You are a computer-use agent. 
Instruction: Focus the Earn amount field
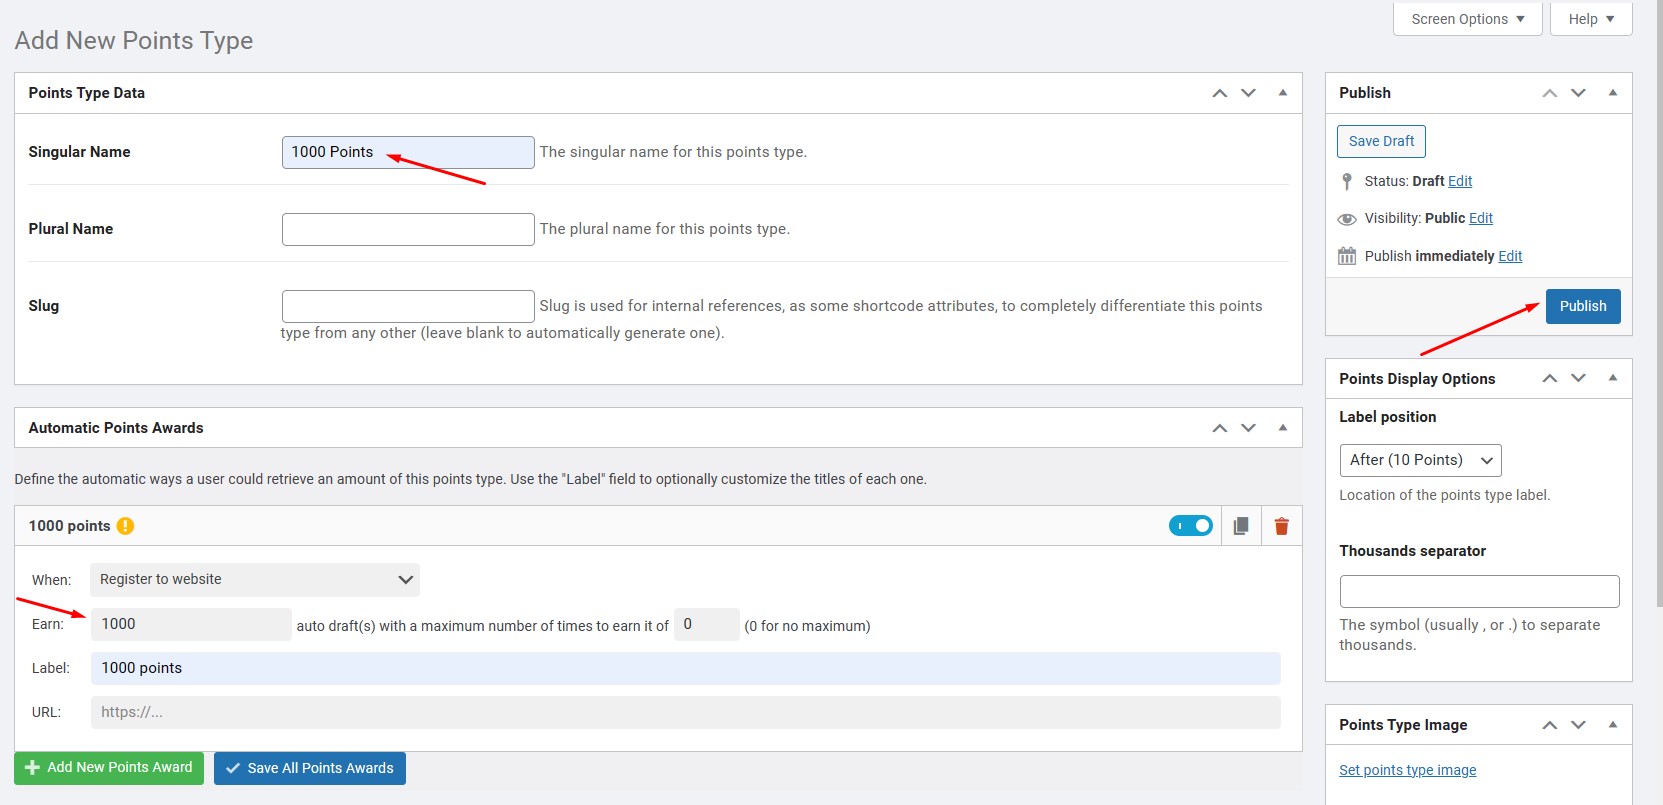click(191, 624)
